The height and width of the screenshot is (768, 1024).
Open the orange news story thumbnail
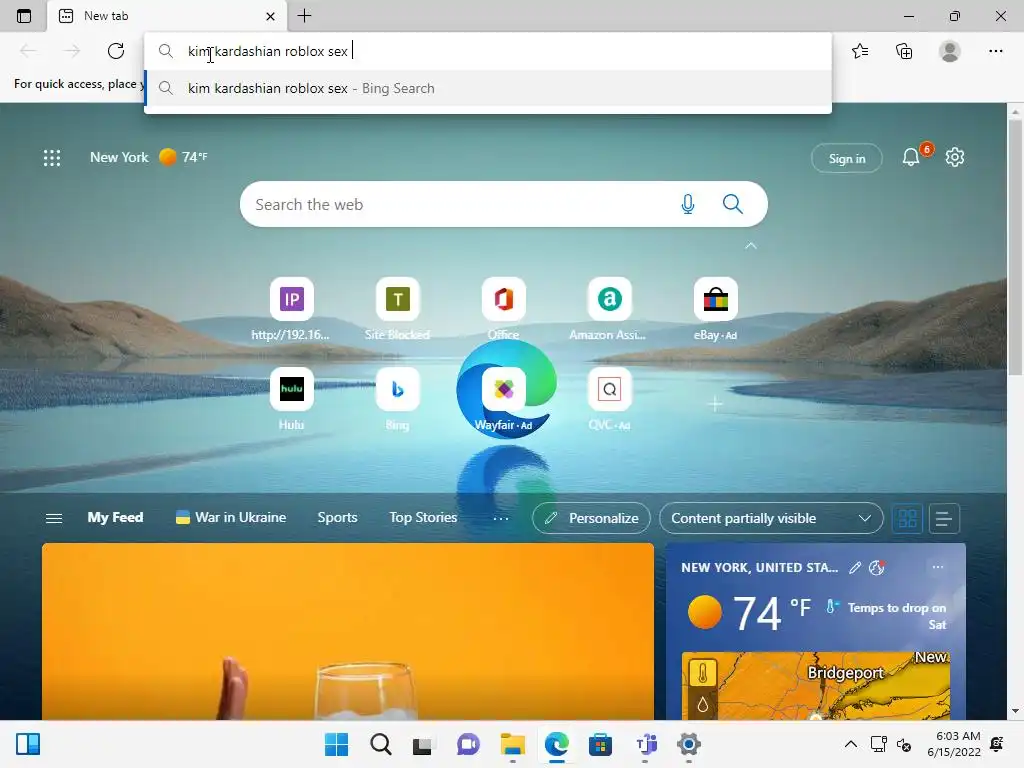[347, 632]
